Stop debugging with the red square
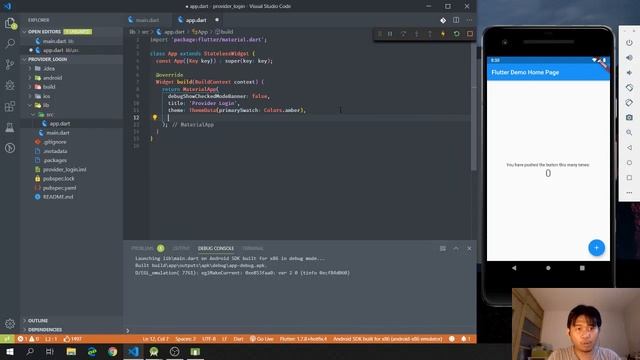Image resolution: width=640 pixels, height=360 pixels. (x=470, y=34)
